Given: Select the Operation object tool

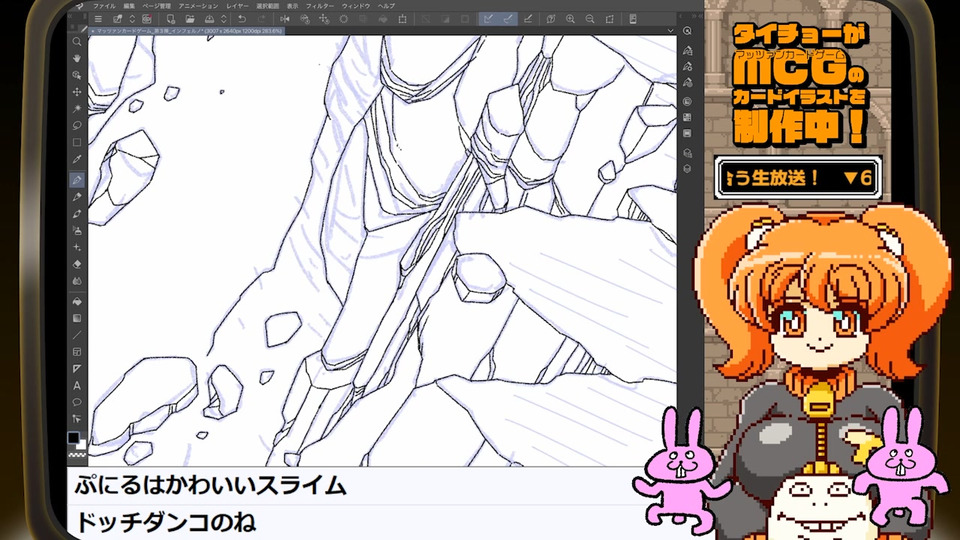Looking at the screenshot, I should coord(77,75).
